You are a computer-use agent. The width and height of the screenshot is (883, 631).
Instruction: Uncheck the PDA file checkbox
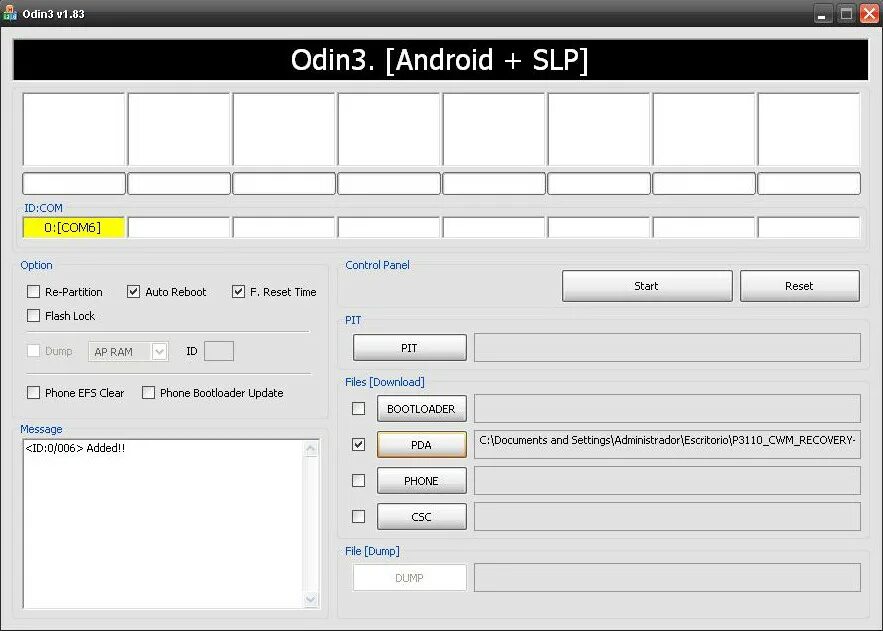coord(358,445)
